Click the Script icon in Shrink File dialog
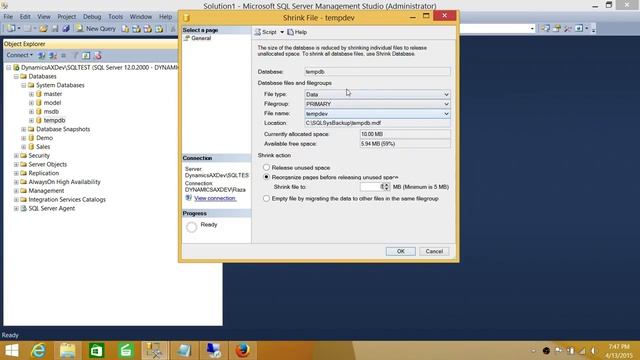The width and height of the screenshot is (640, 360). pos(258,32)
